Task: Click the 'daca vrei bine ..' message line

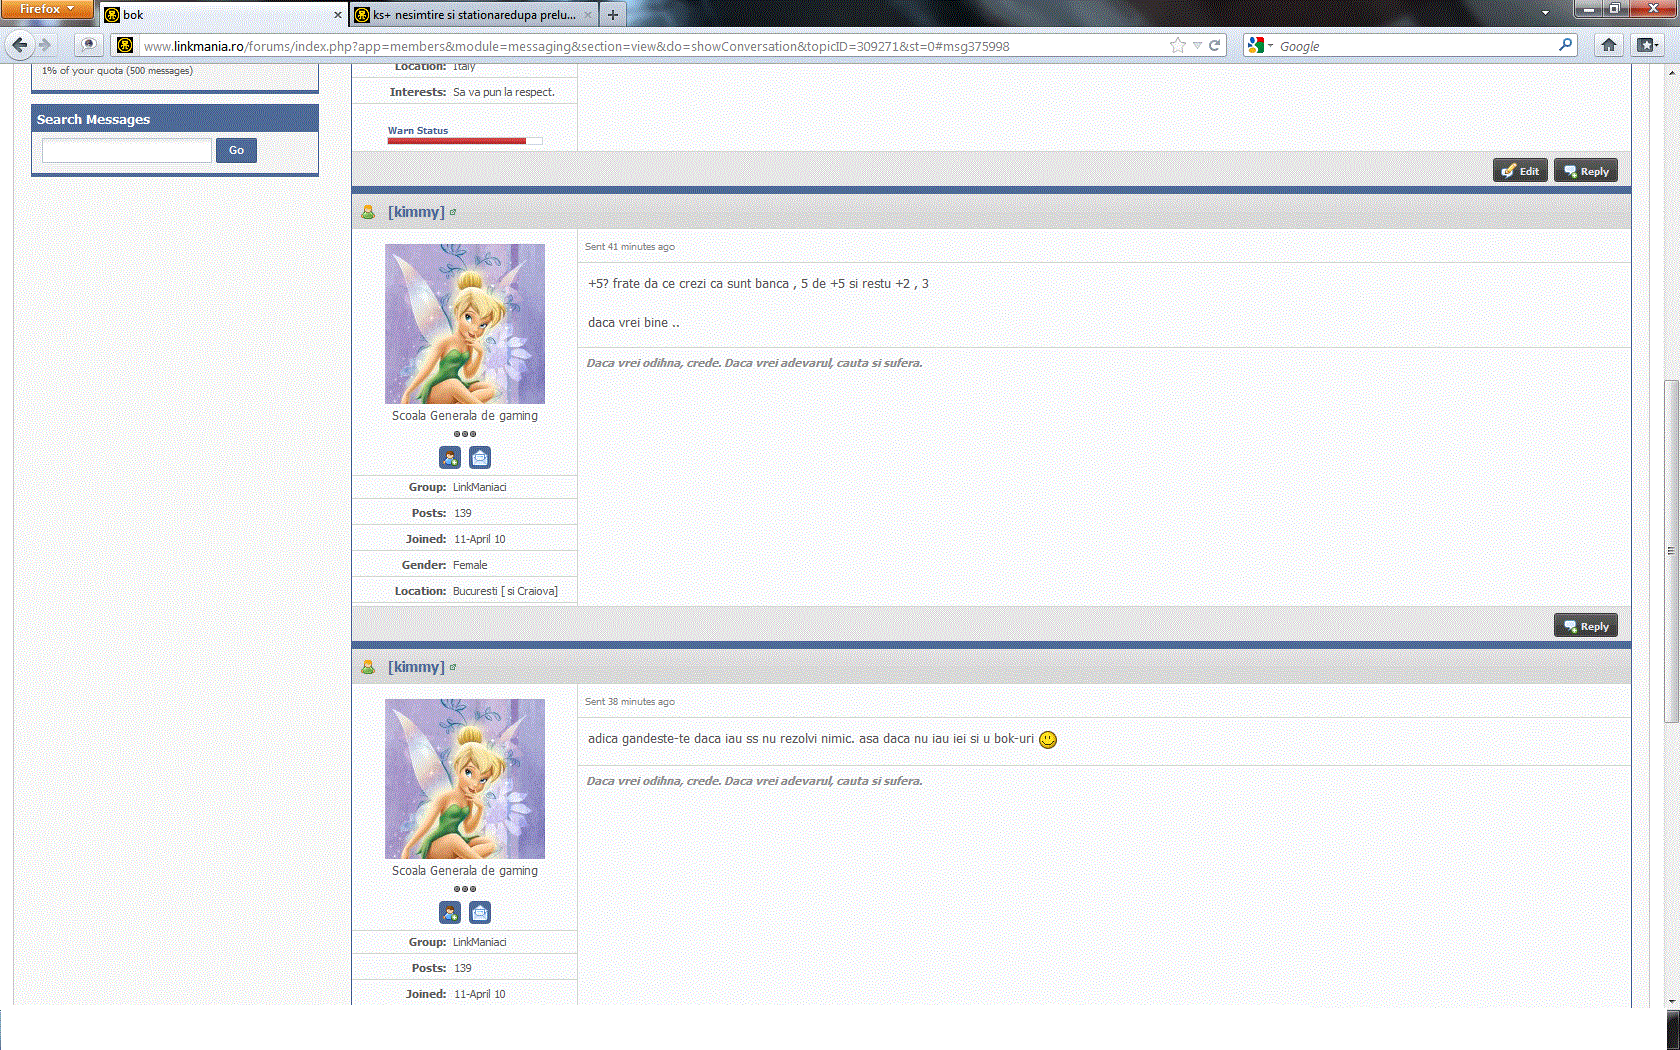Action: point(634,323)
